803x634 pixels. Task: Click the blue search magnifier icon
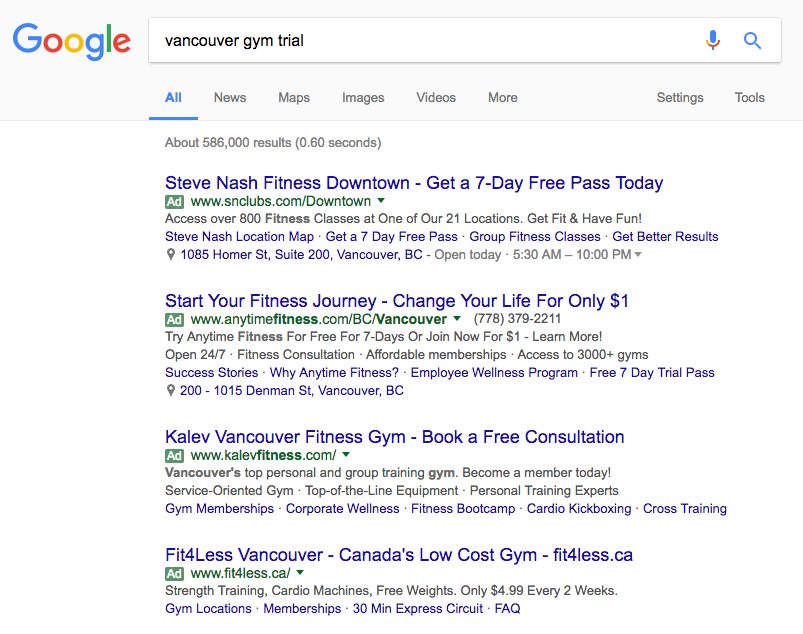pyautogui.click(x=752, y=40)
